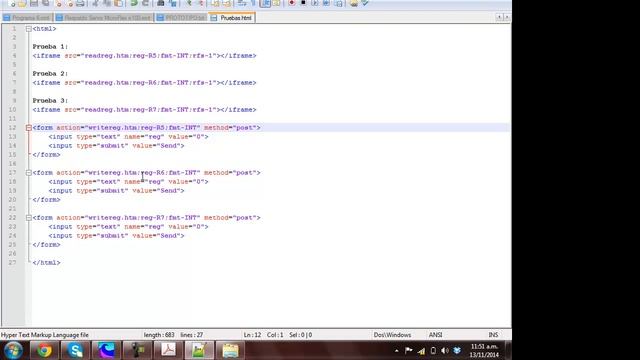Click the Replace toolbar icon
This screenshot has height=360, width=640.
point(173,3)
